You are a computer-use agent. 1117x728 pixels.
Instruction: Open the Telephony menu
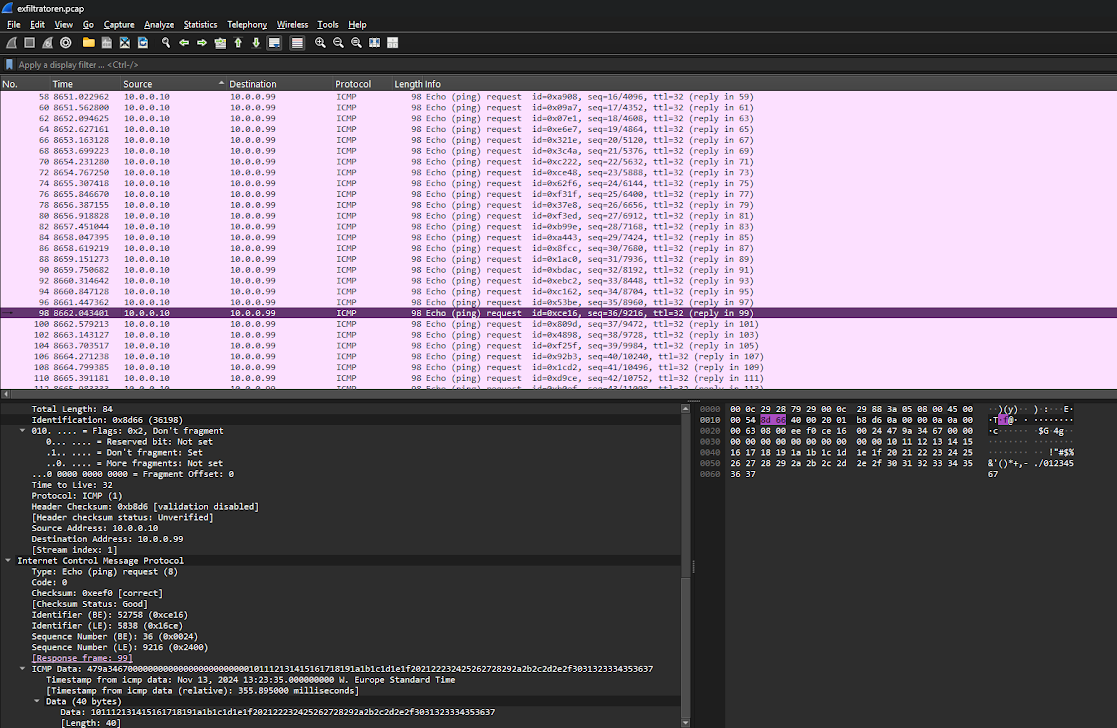[x=247, y=24]
